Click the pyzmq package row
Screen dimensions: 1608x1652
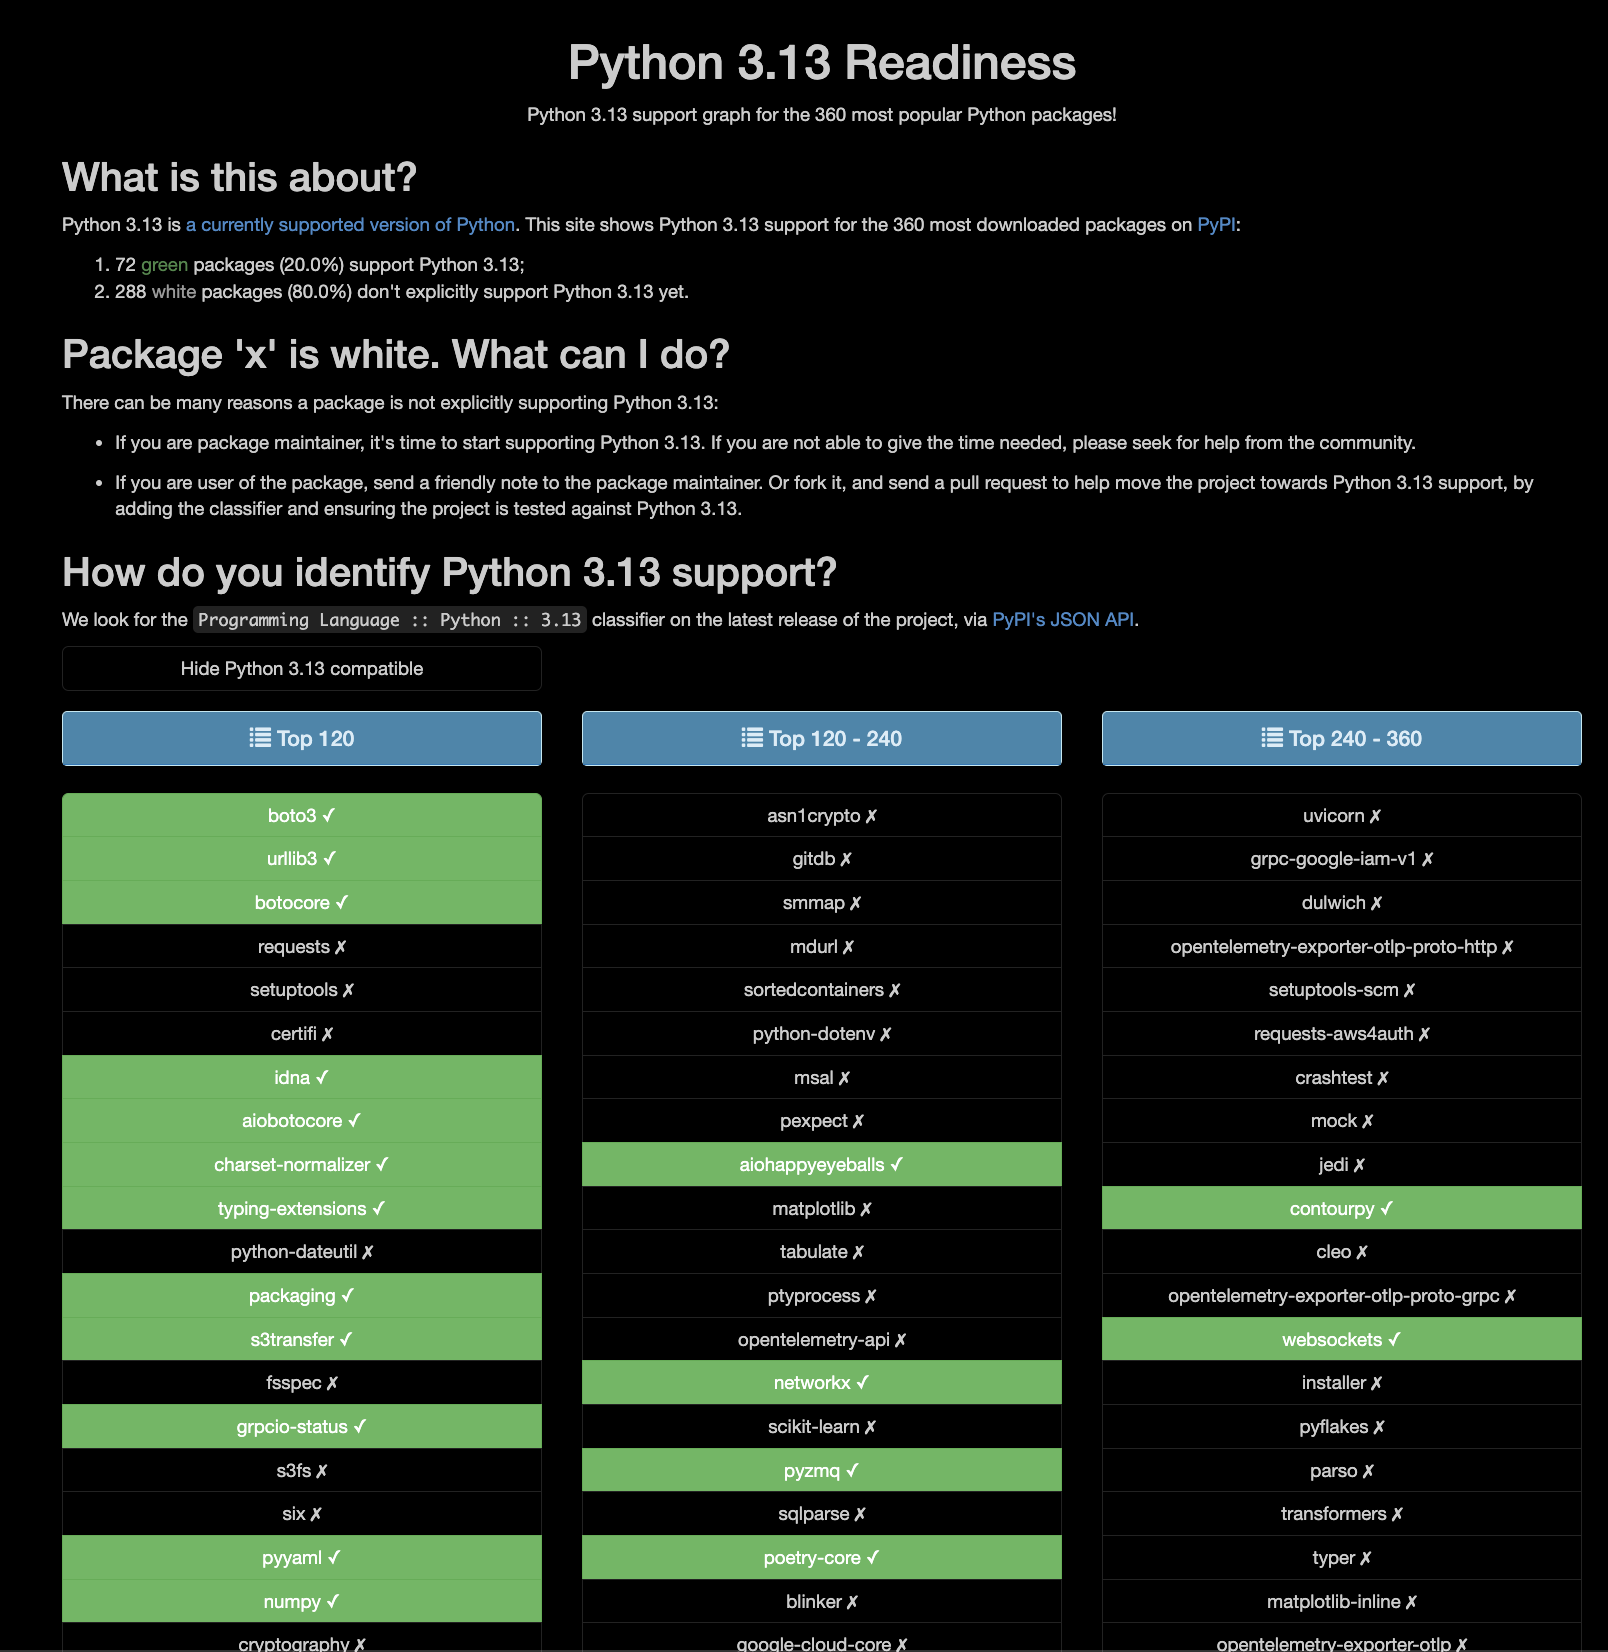point(822,1470)
